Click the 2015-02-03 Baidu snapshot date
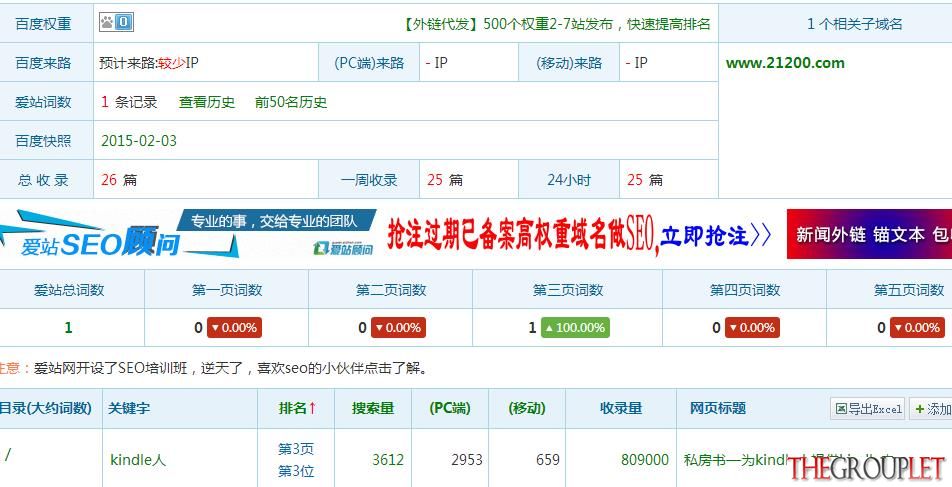The image size is (952, 487). tap(139, 141)
